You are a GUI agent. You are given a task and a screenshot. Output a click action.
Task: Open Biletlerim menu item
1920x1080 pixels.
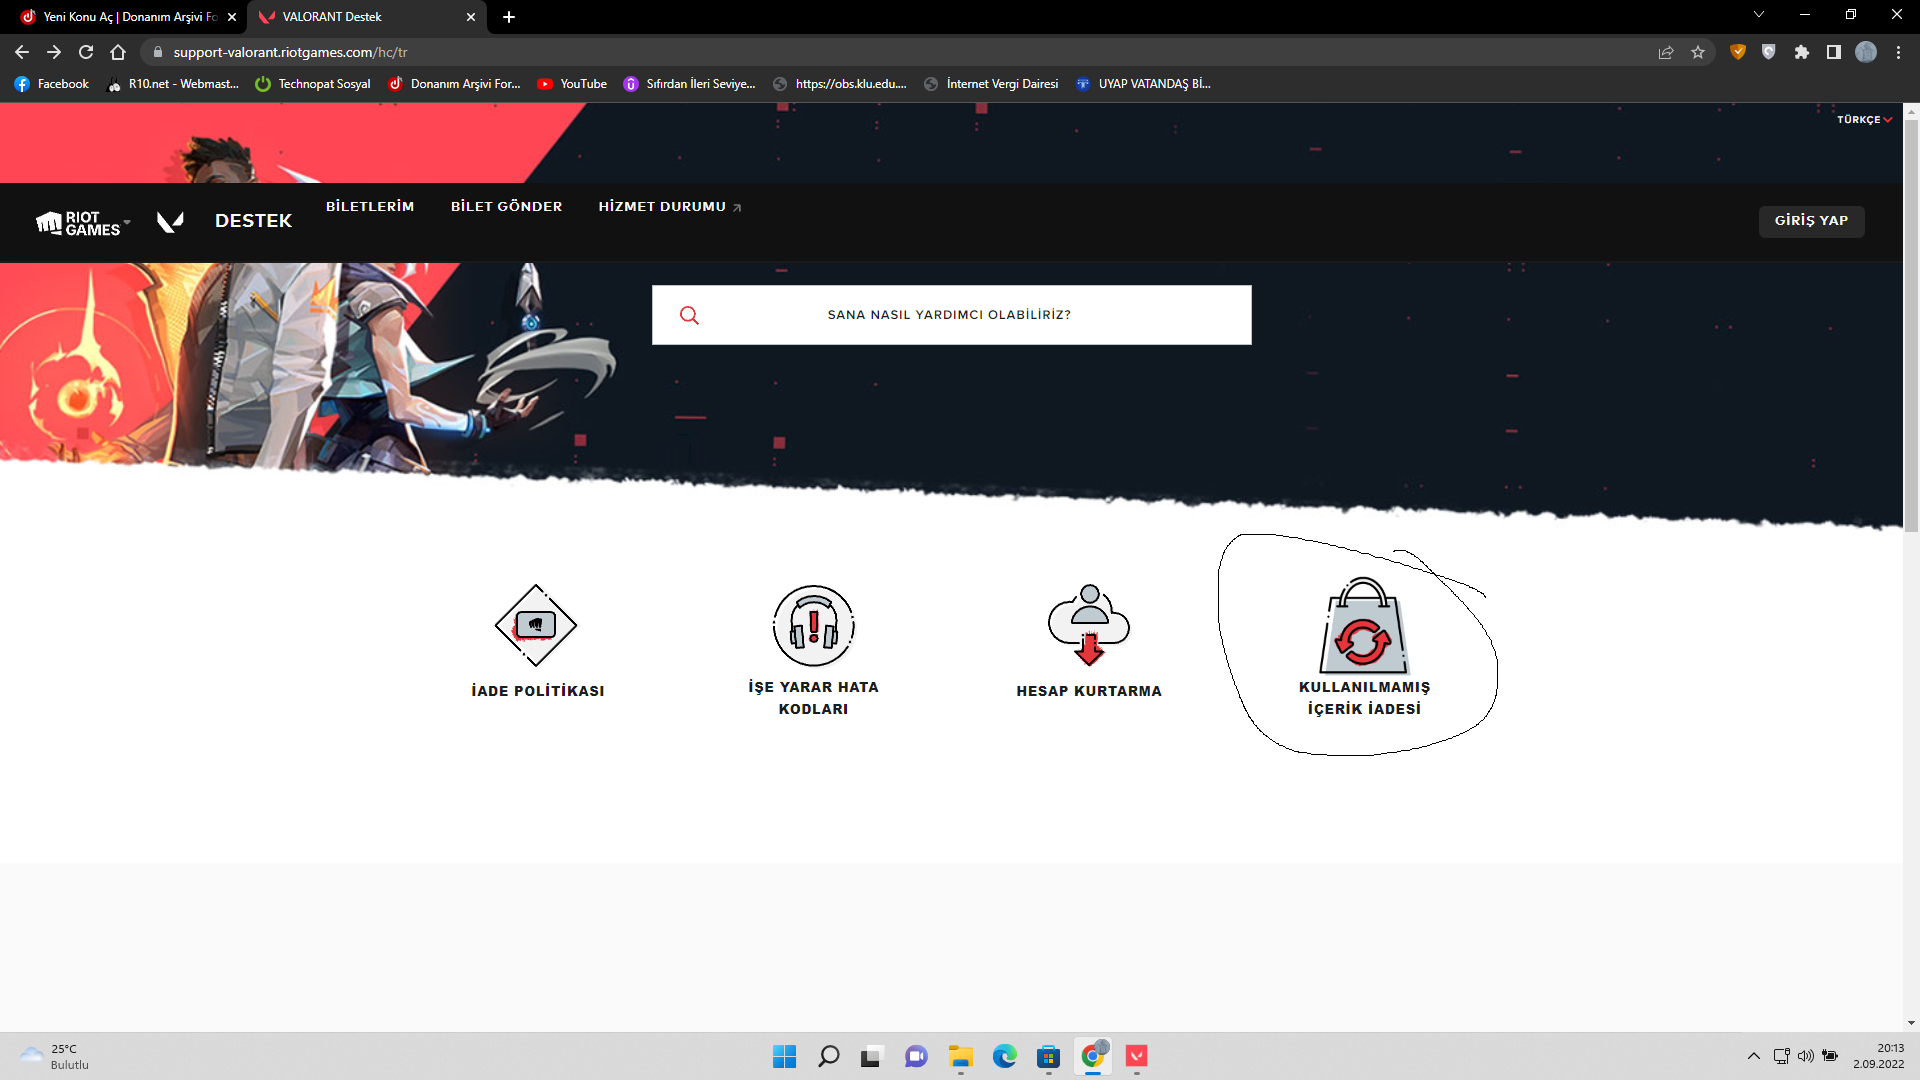pos(370,207)
